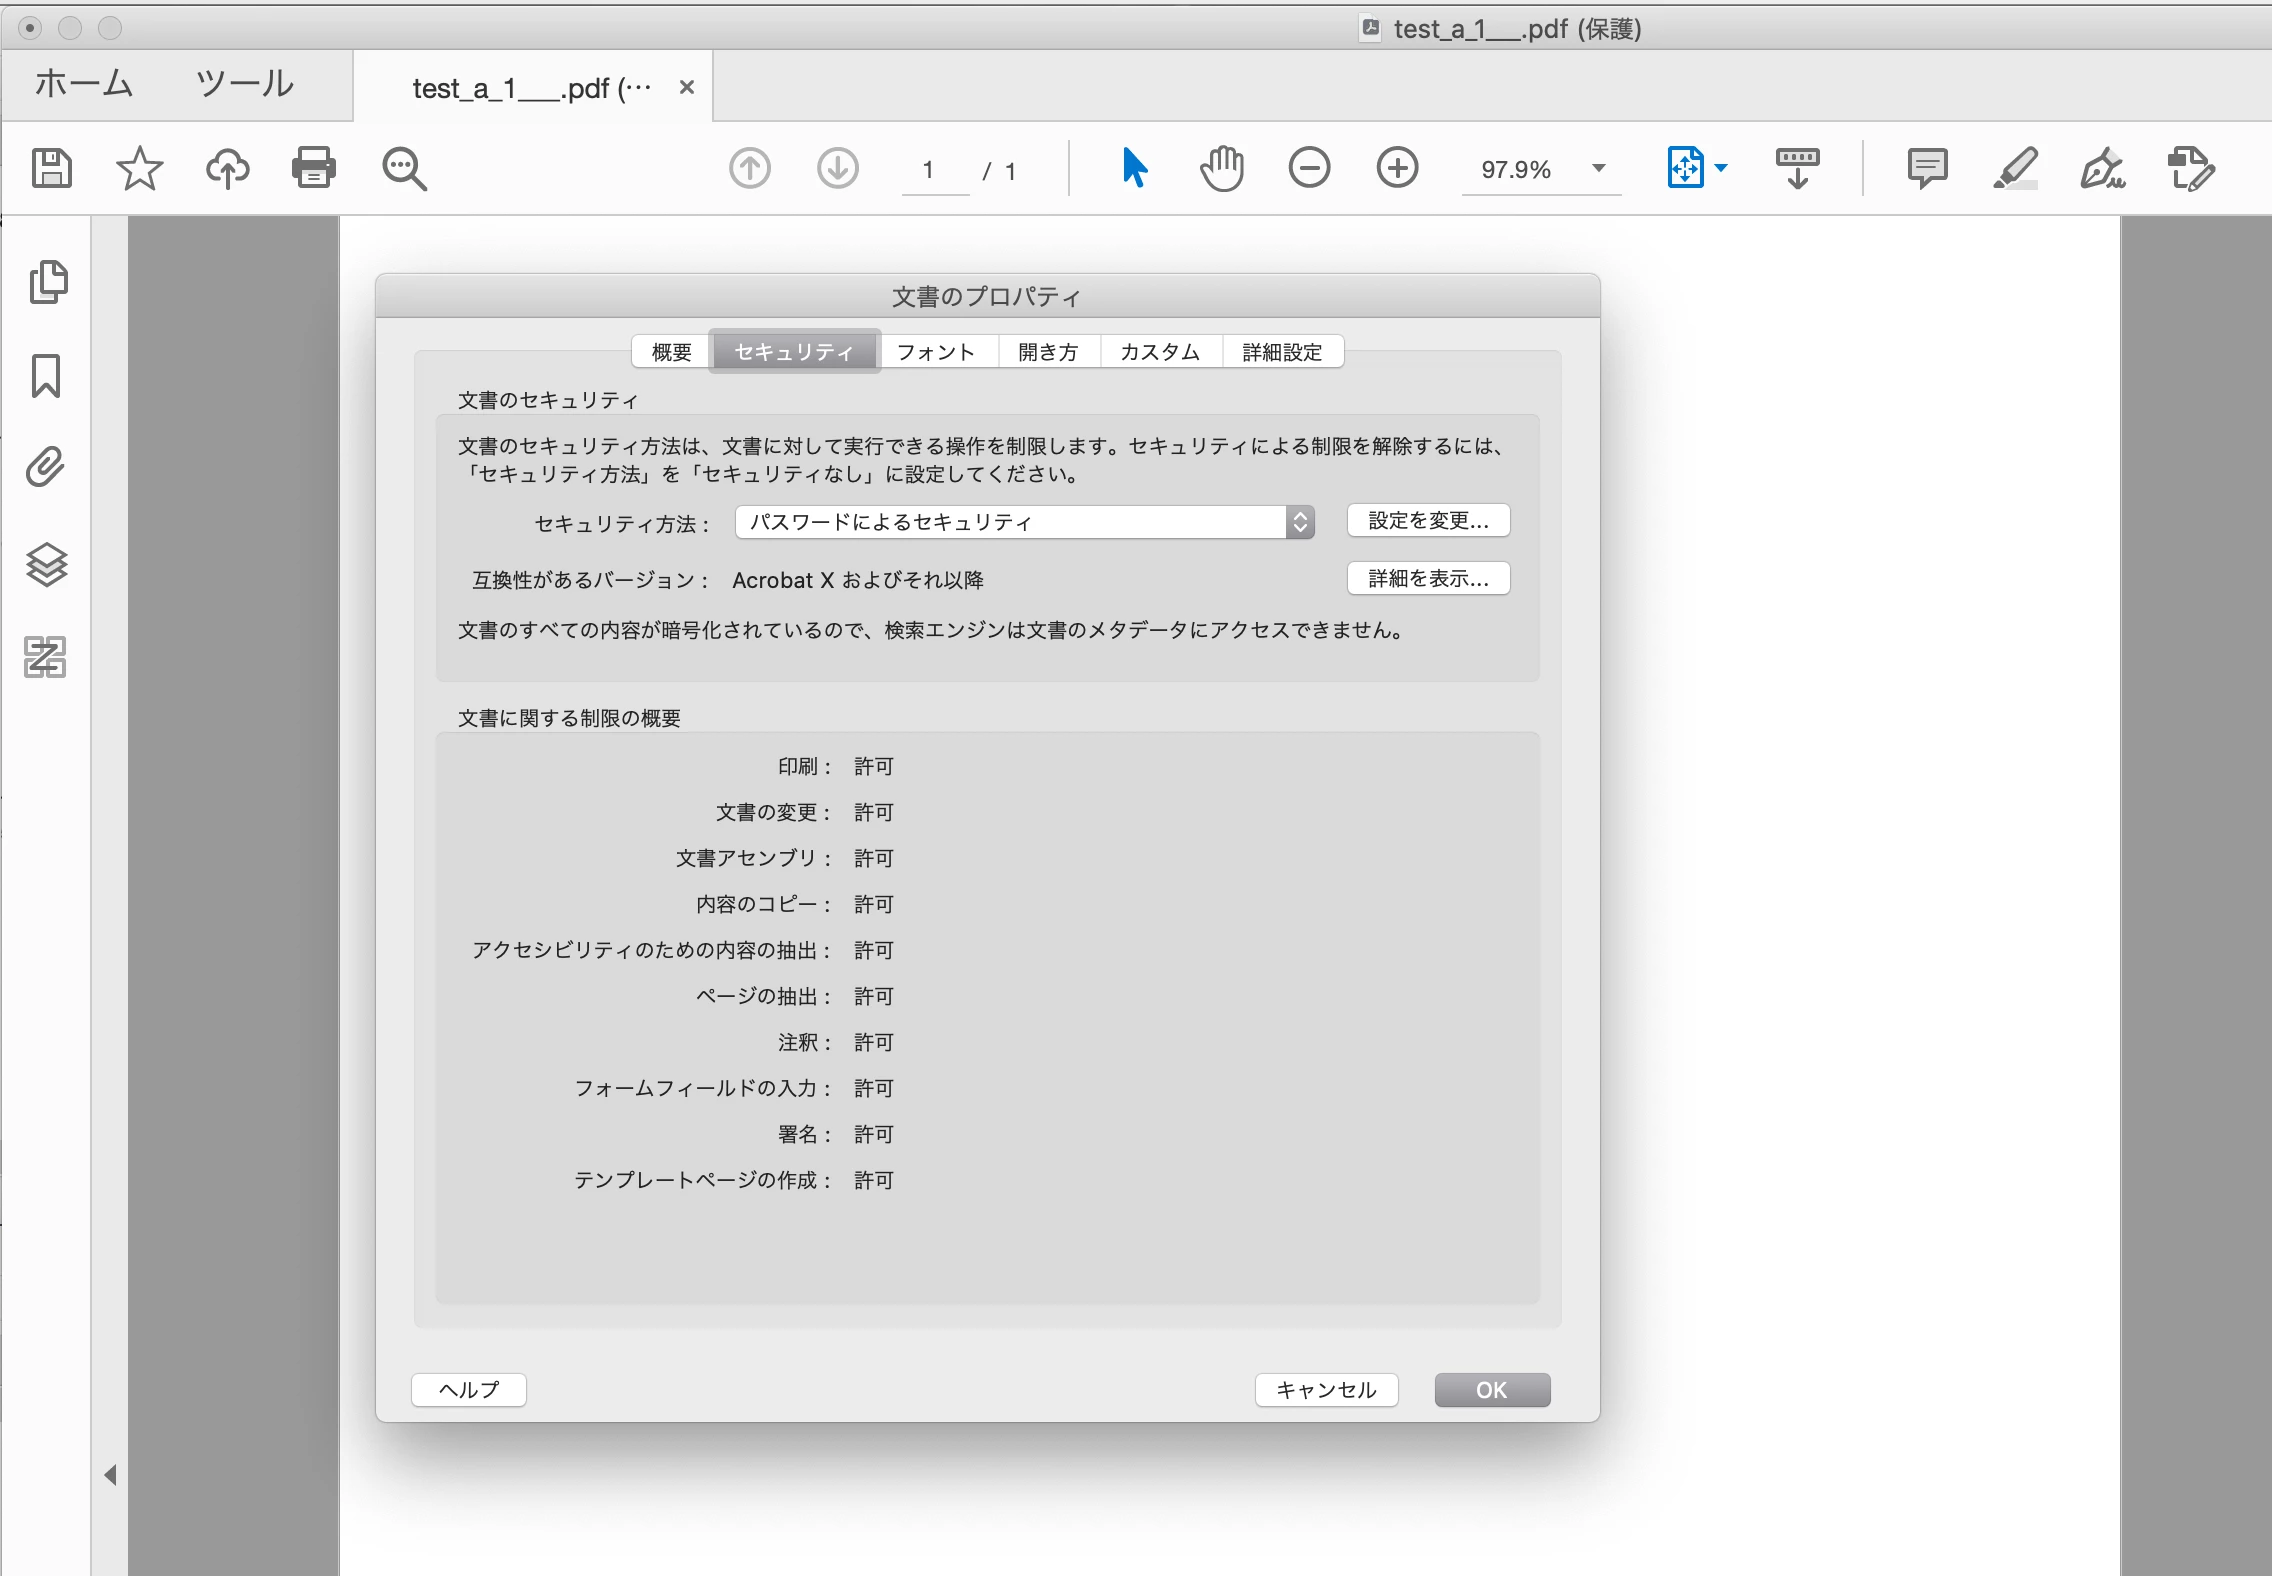
Task: Collapse the left pane with the arrow
Action: [x=111, y=1475]
